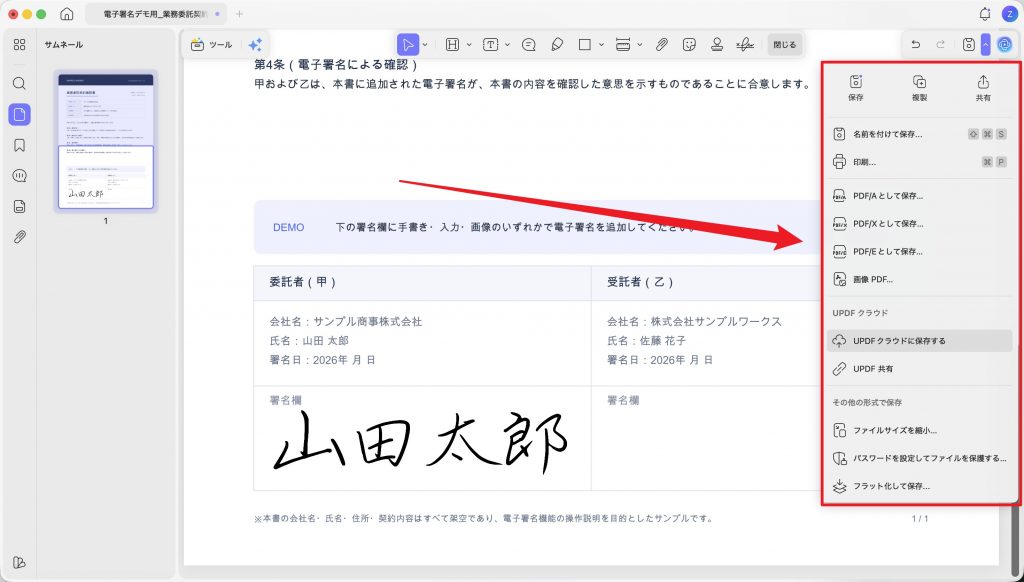Choose PDF/X として保存...

pos(920,223)
